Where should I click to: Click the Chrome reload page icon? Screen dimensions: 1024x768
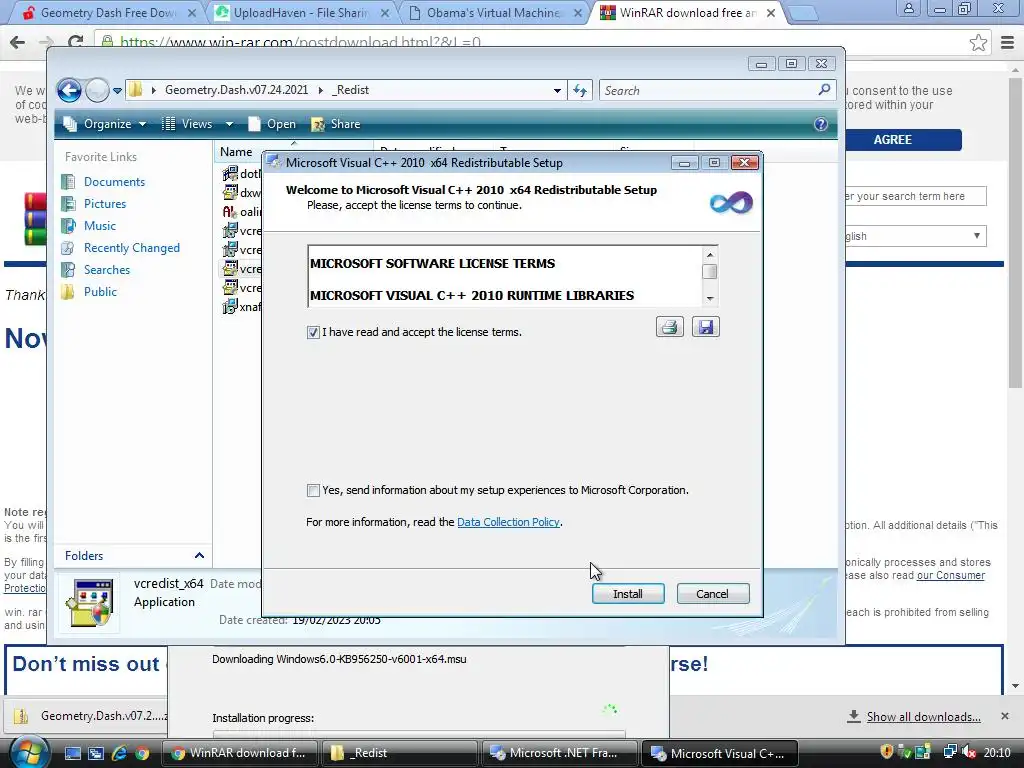point(76,42)
